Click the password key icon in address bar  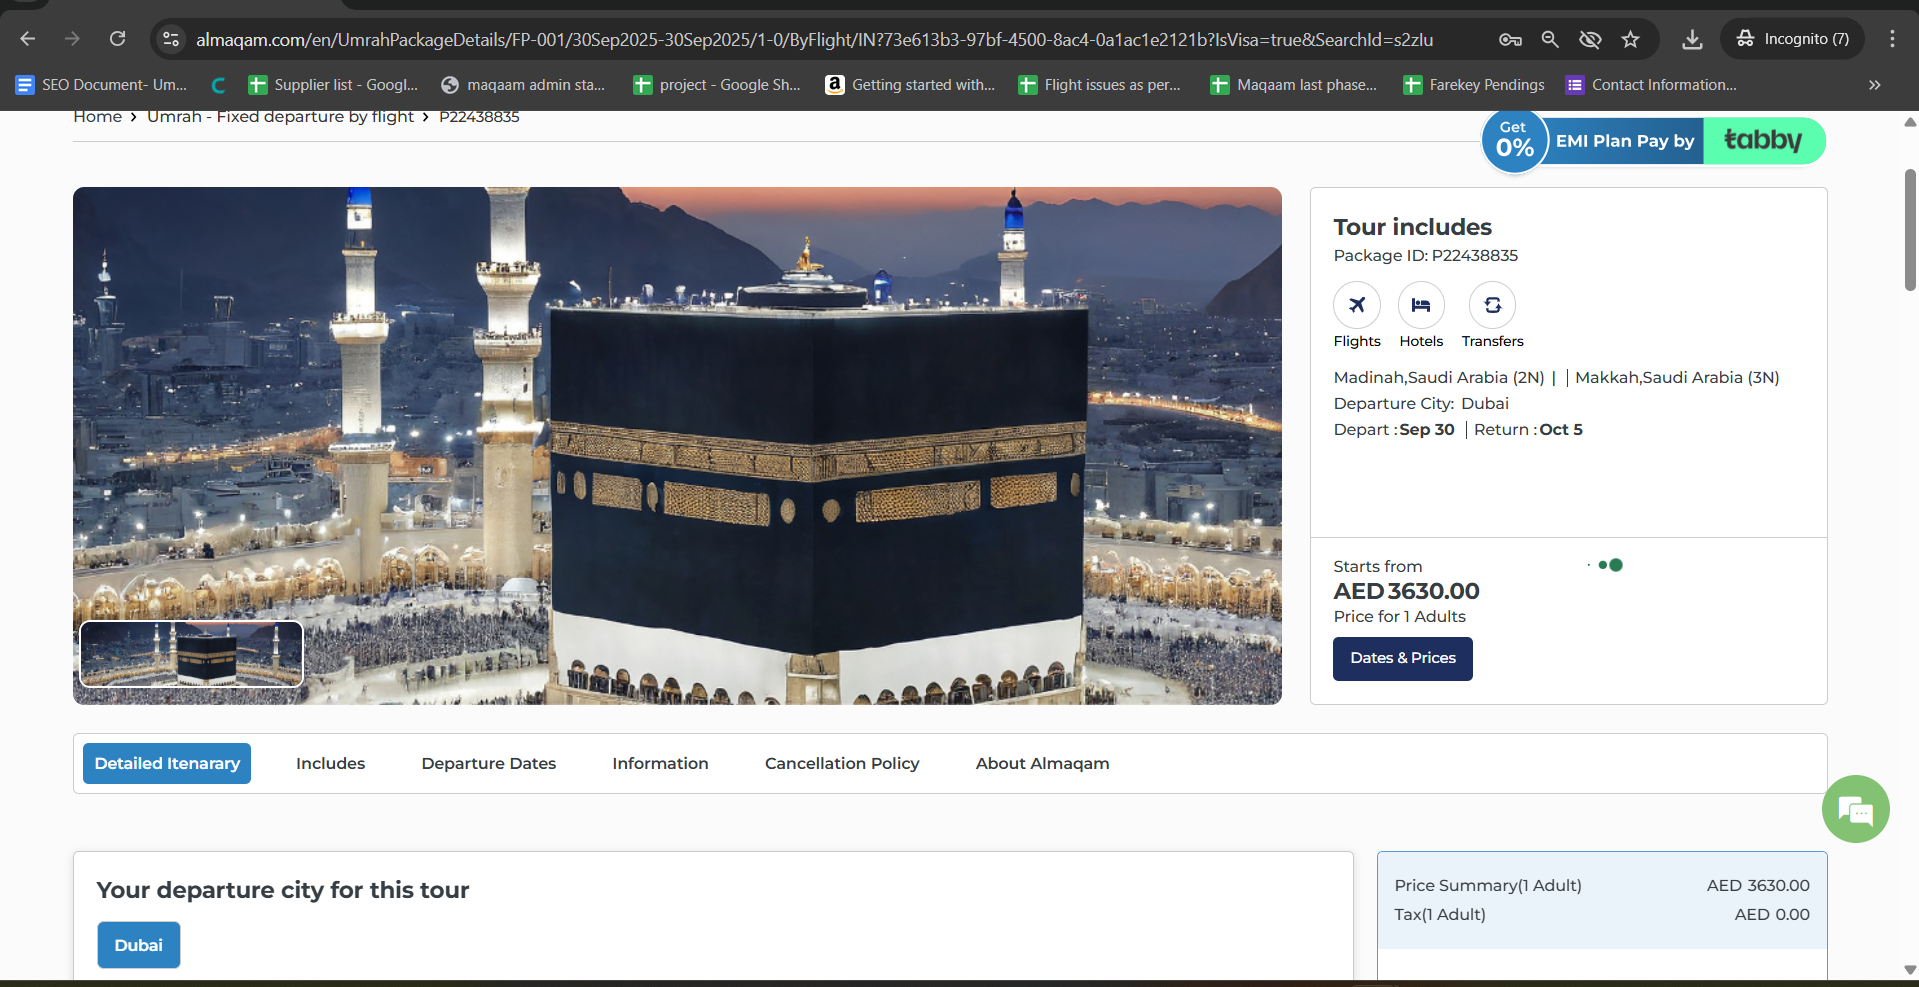point(1510,39)
